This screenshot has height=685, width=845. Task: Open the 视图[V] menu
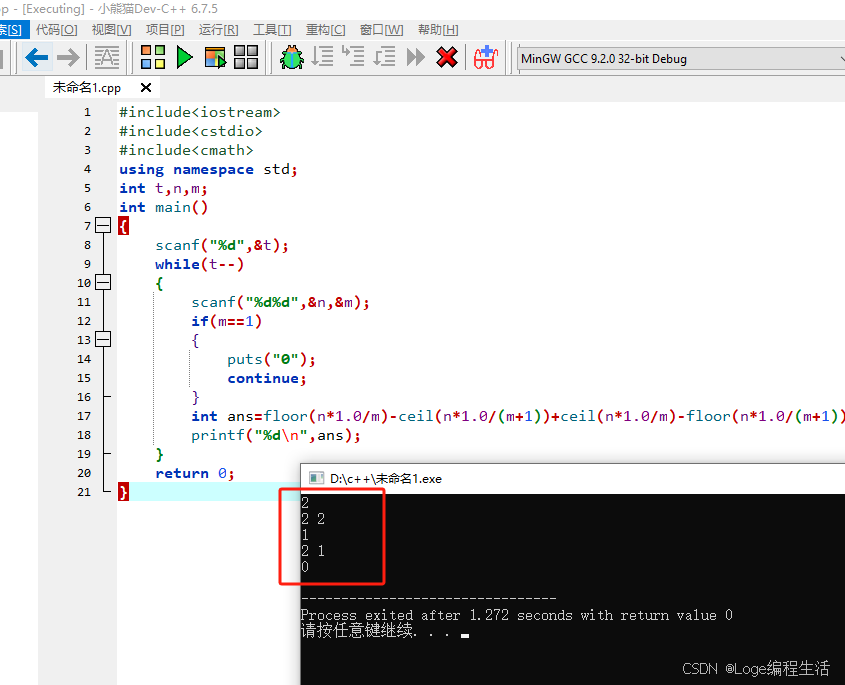111,30
